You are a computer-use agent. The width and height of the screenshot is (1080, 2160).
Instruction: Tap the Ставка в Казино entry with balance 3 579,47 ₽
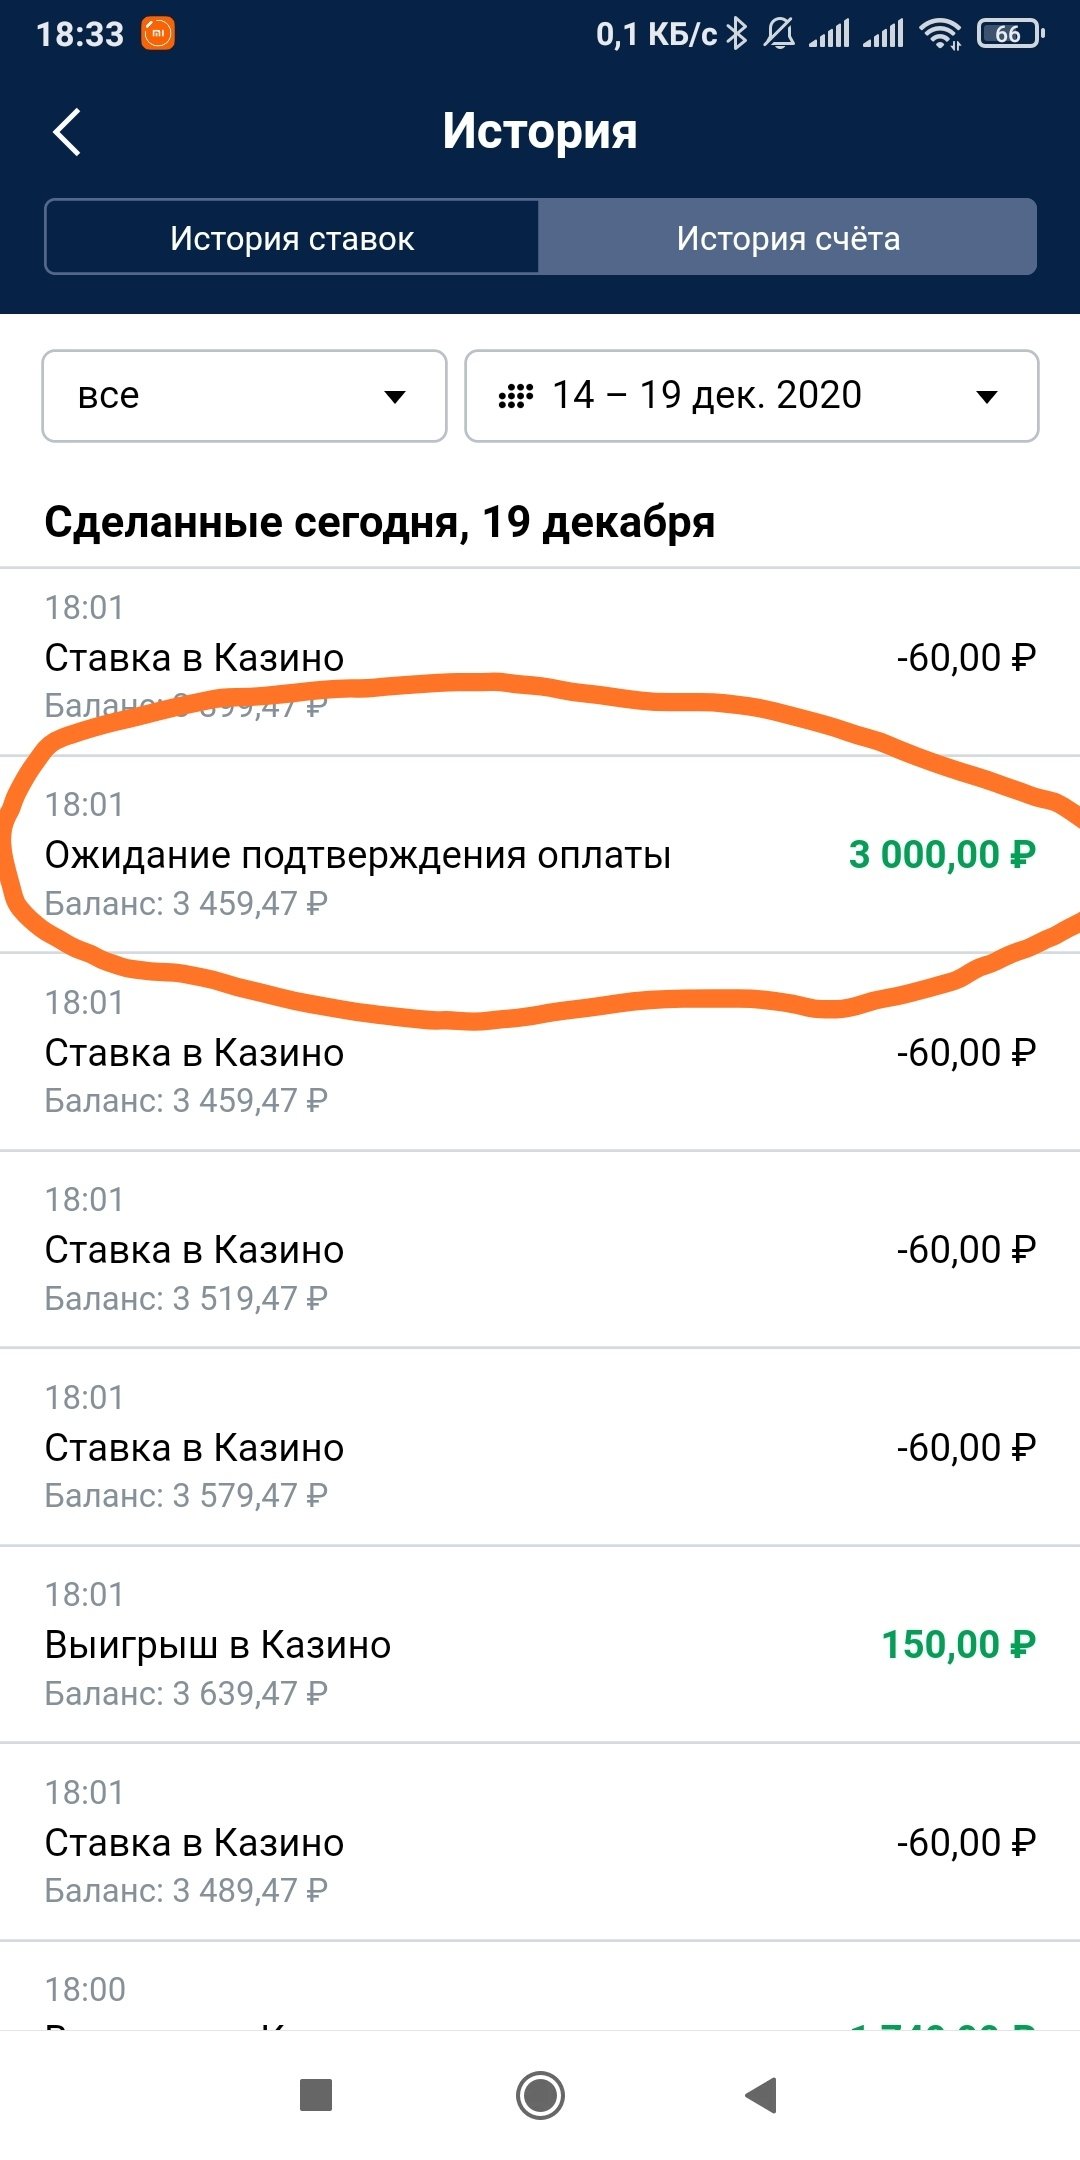click(540, 1447)
